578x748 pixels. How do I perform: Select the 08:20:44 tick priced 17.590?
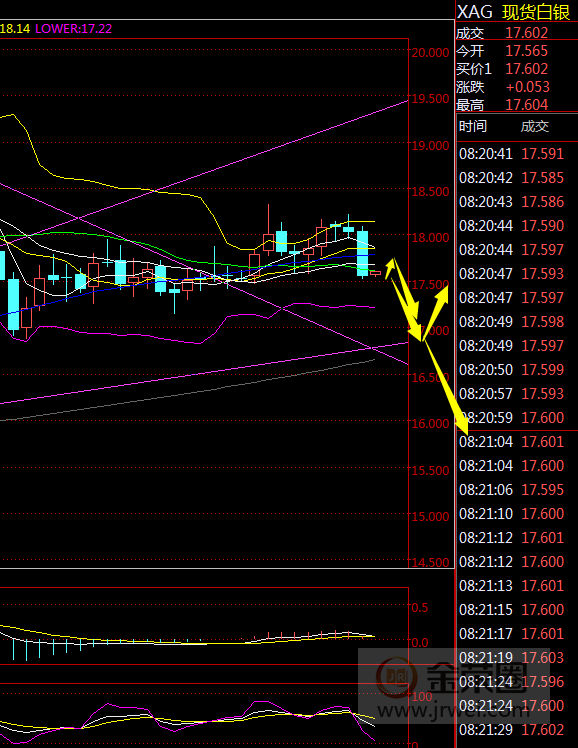pos(517,226)
